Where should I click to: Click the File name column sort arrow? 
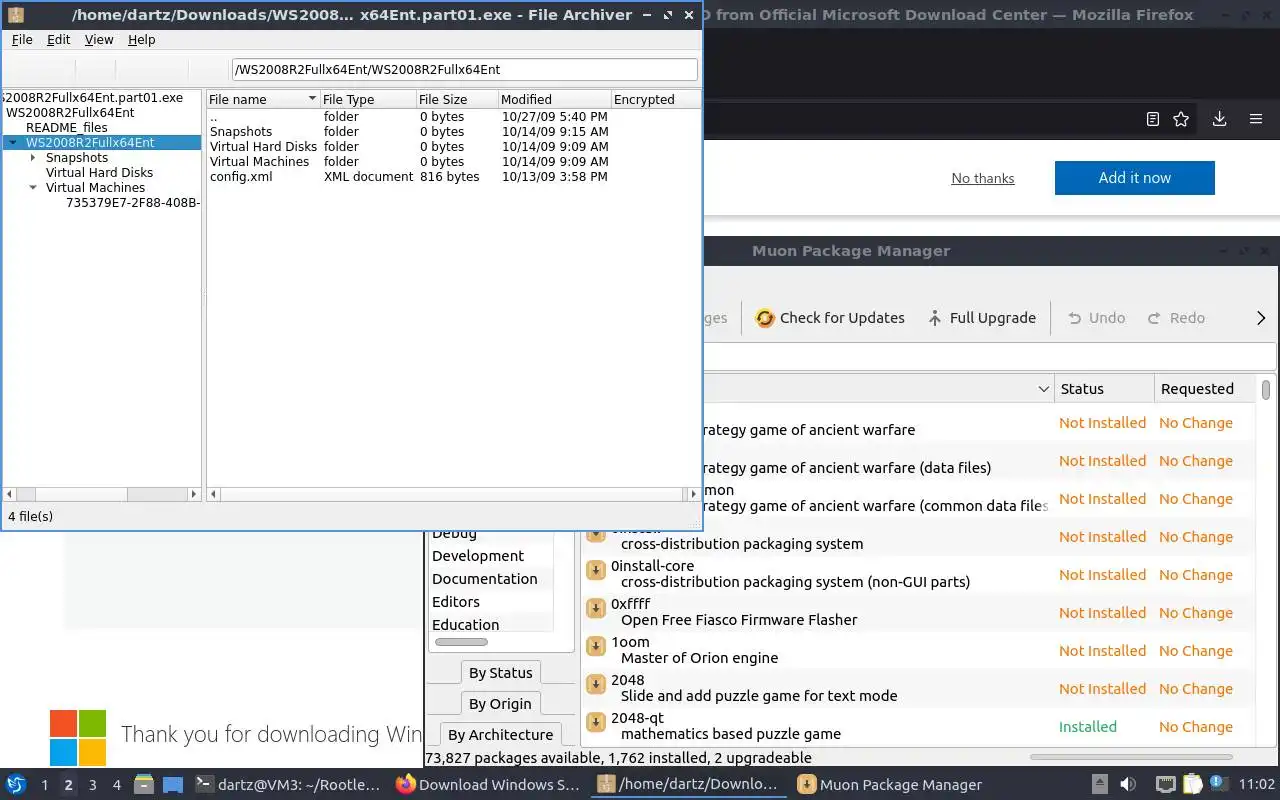coord(312,99)
